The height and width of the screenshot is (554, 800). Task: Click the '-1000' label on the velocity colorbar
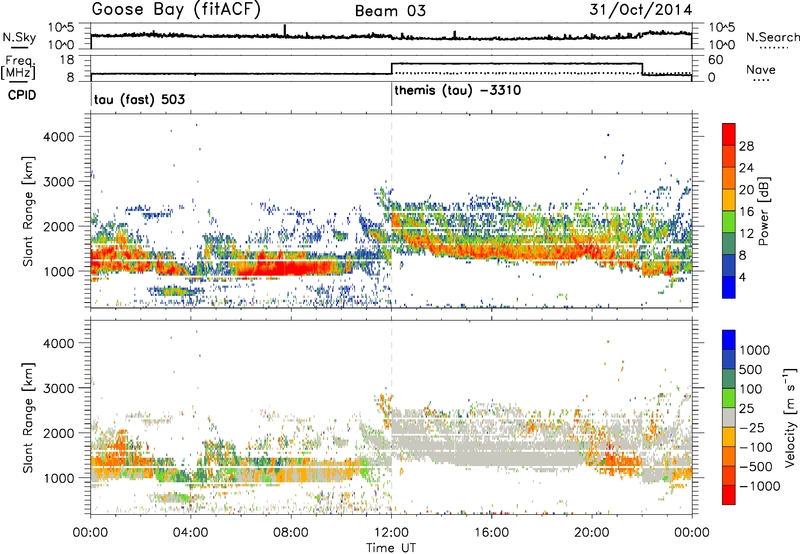759,486
